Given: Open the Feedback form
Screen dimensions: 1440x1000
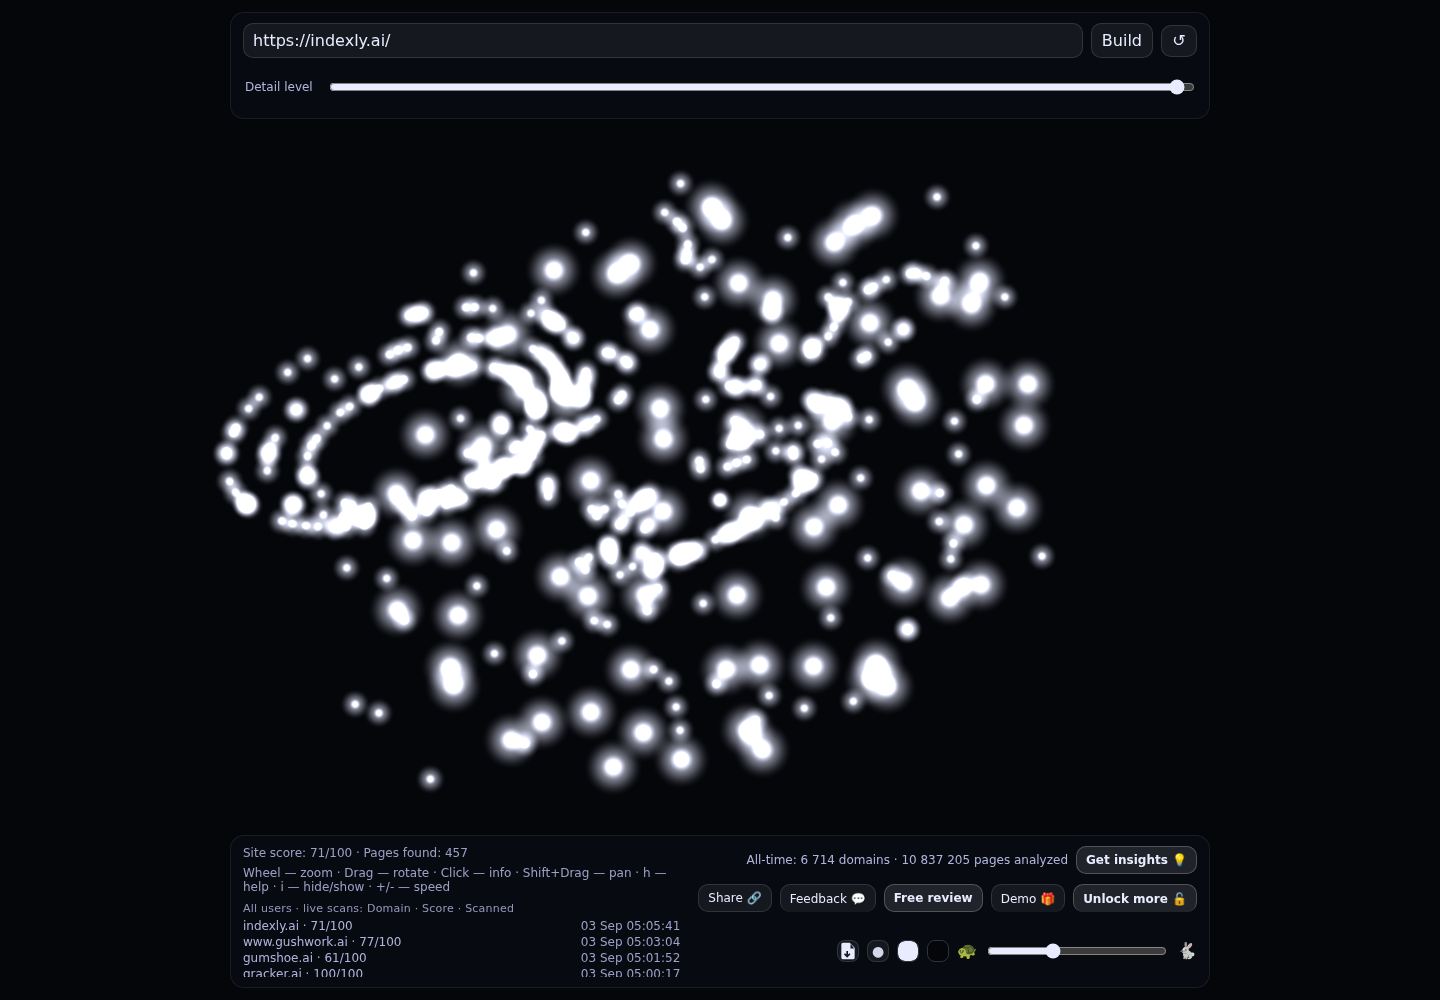Looking at the screenshot, I should tap(828, 898).
